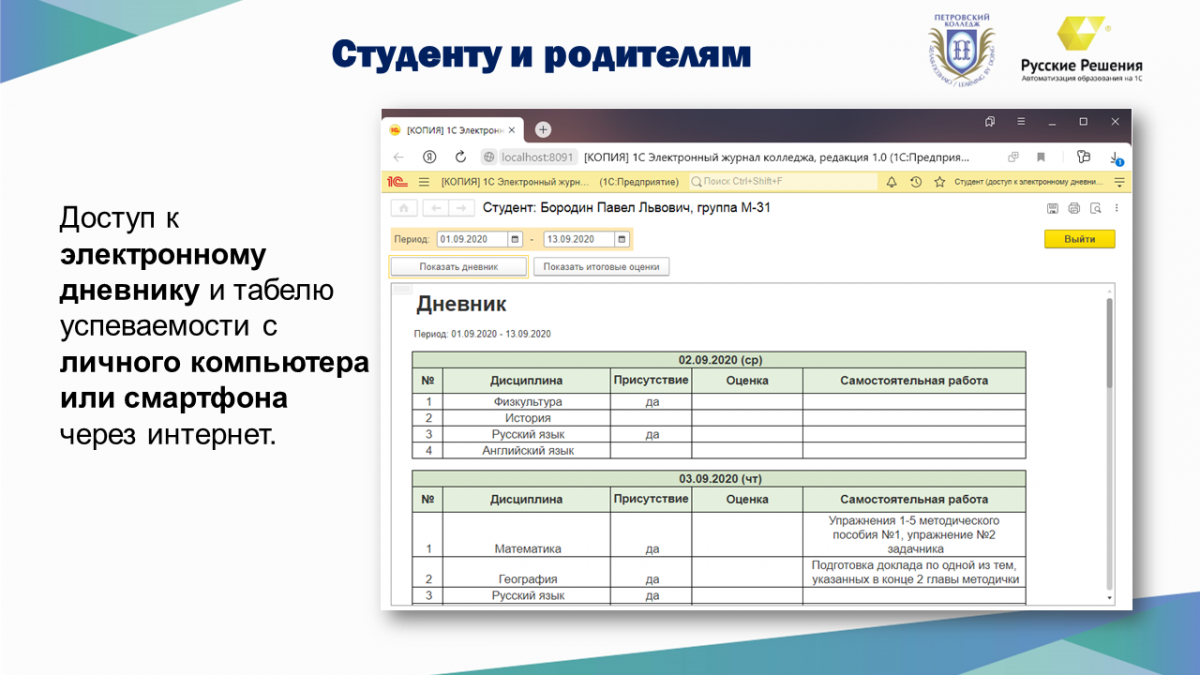Screen dimensions: 1200x675
Task: Open a new browser tab with plus
Action: (x=543, y=129)
